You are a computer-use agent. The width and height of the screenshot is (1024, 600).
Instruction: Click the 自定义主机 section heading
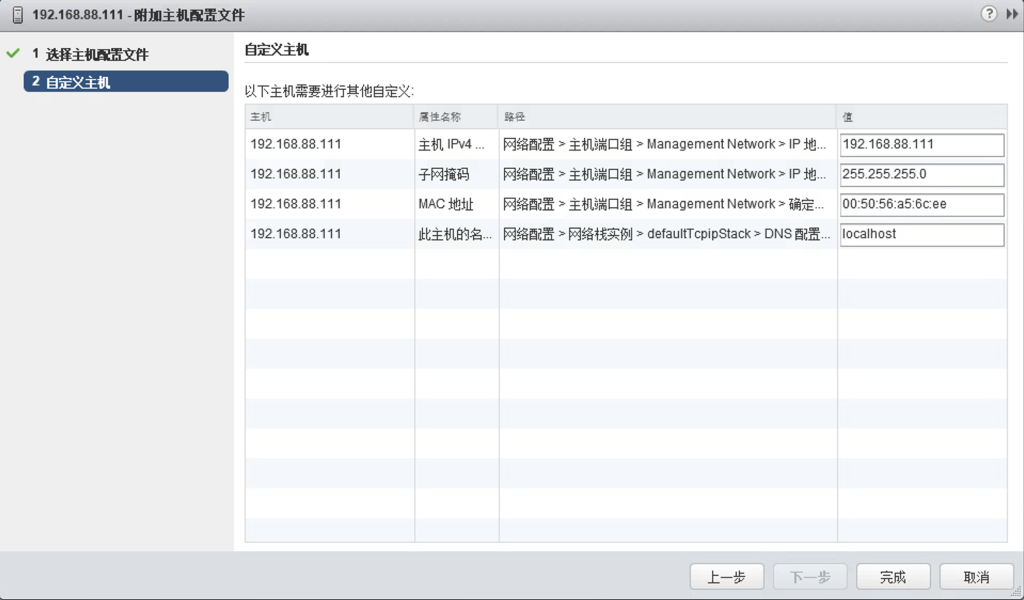click(277, 50)
